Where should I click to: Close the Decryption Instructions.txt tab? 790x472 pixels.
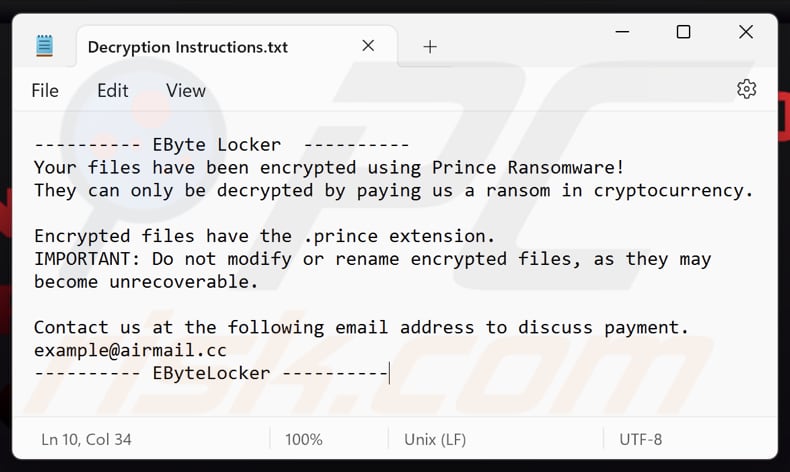pyautogui.click(x=368, y=46)
